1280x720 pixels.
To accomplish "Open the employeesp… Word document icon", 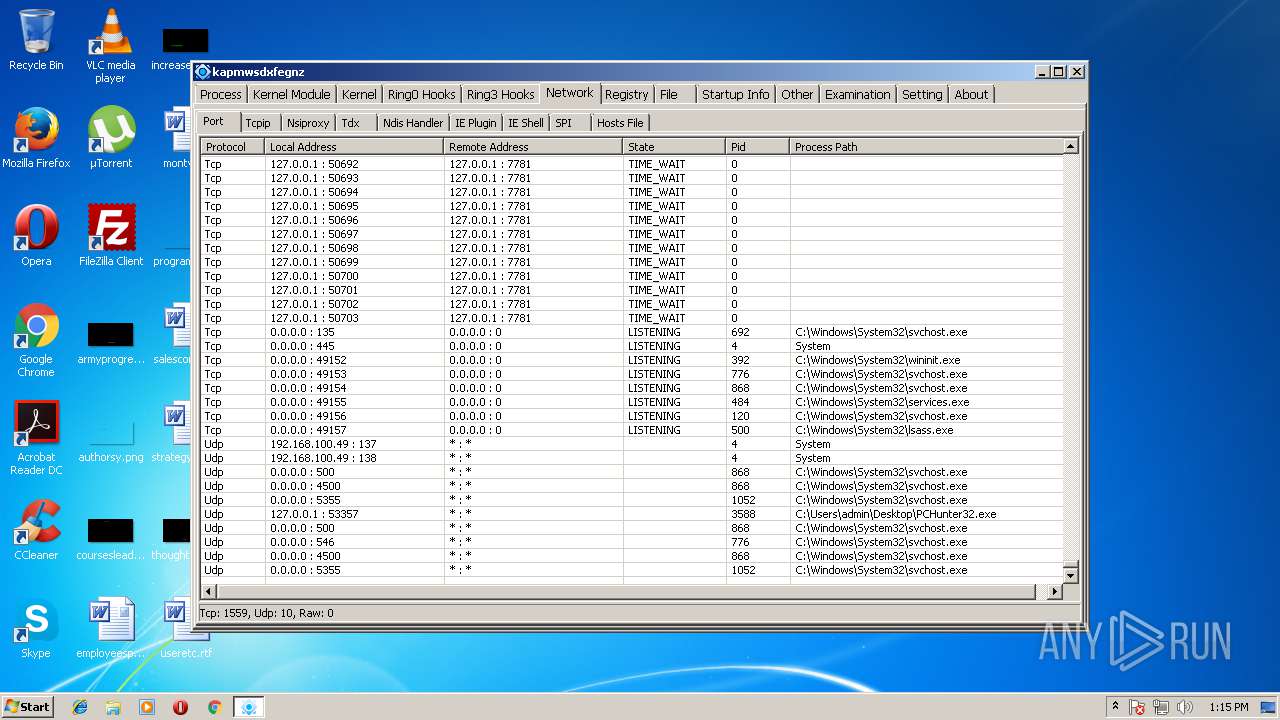I will coord(111,628).
